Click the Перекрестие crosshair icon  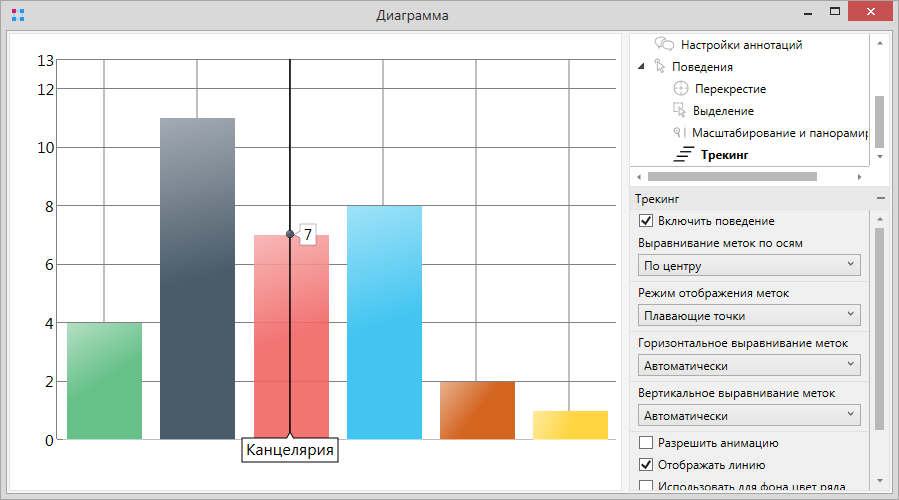pyautogui.click(x=681, y=89)
